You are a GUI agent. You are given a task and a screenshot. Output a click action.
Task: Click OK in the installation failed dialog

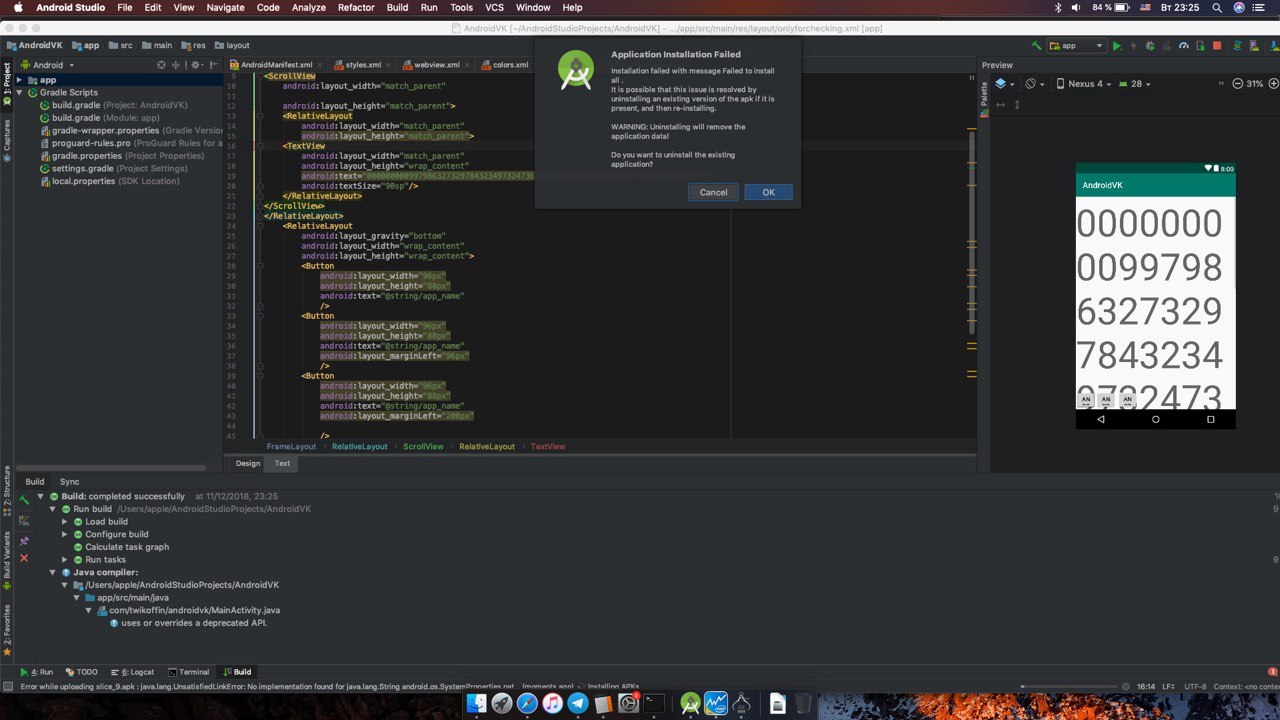(768, 192)
